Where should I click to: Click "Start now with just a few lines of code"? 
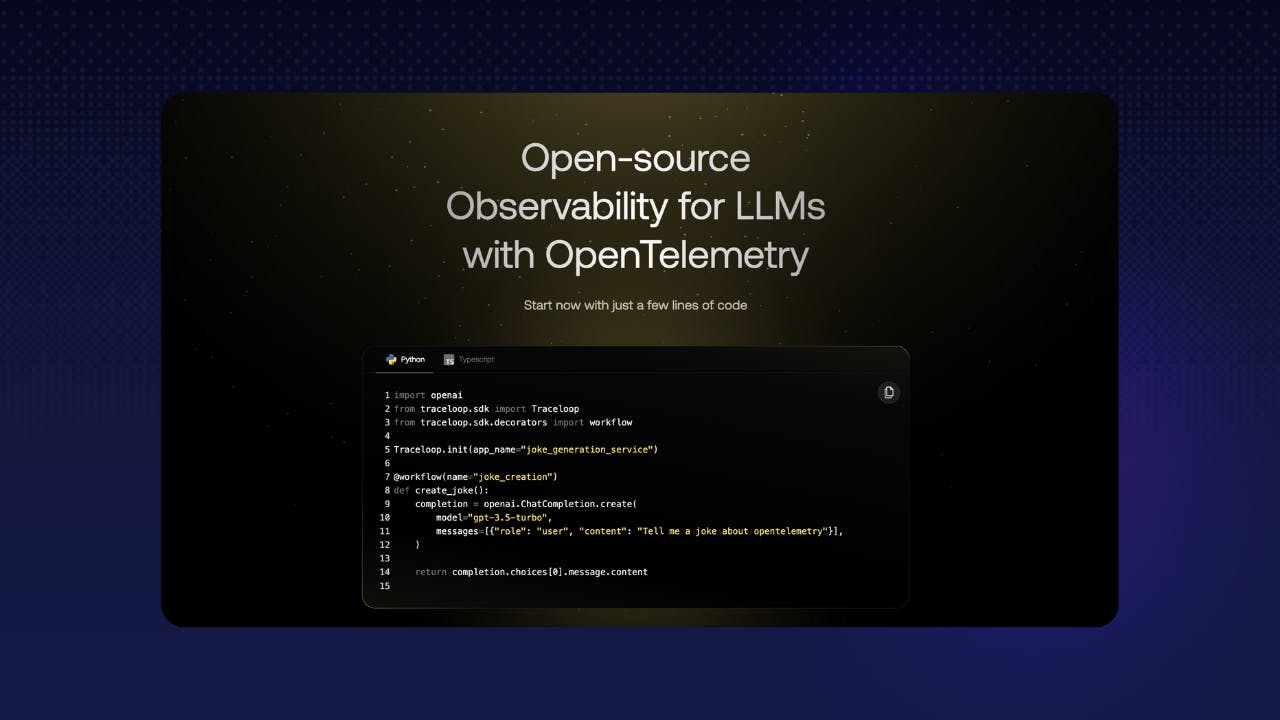[635, 305]
